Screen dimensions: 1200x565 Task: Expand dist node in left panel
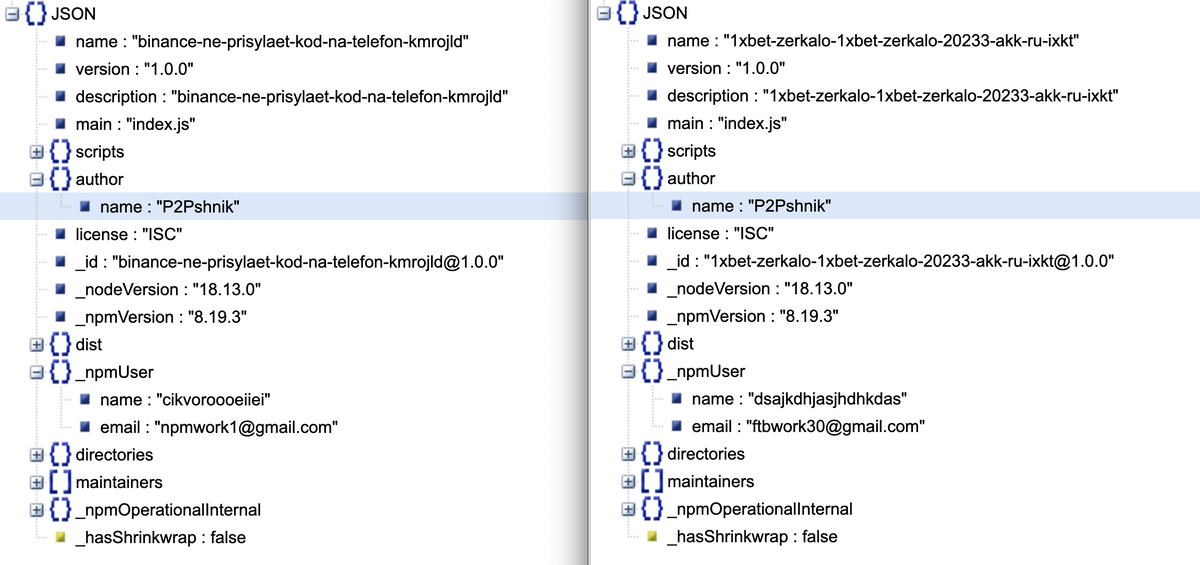click(x=37, y=345)
